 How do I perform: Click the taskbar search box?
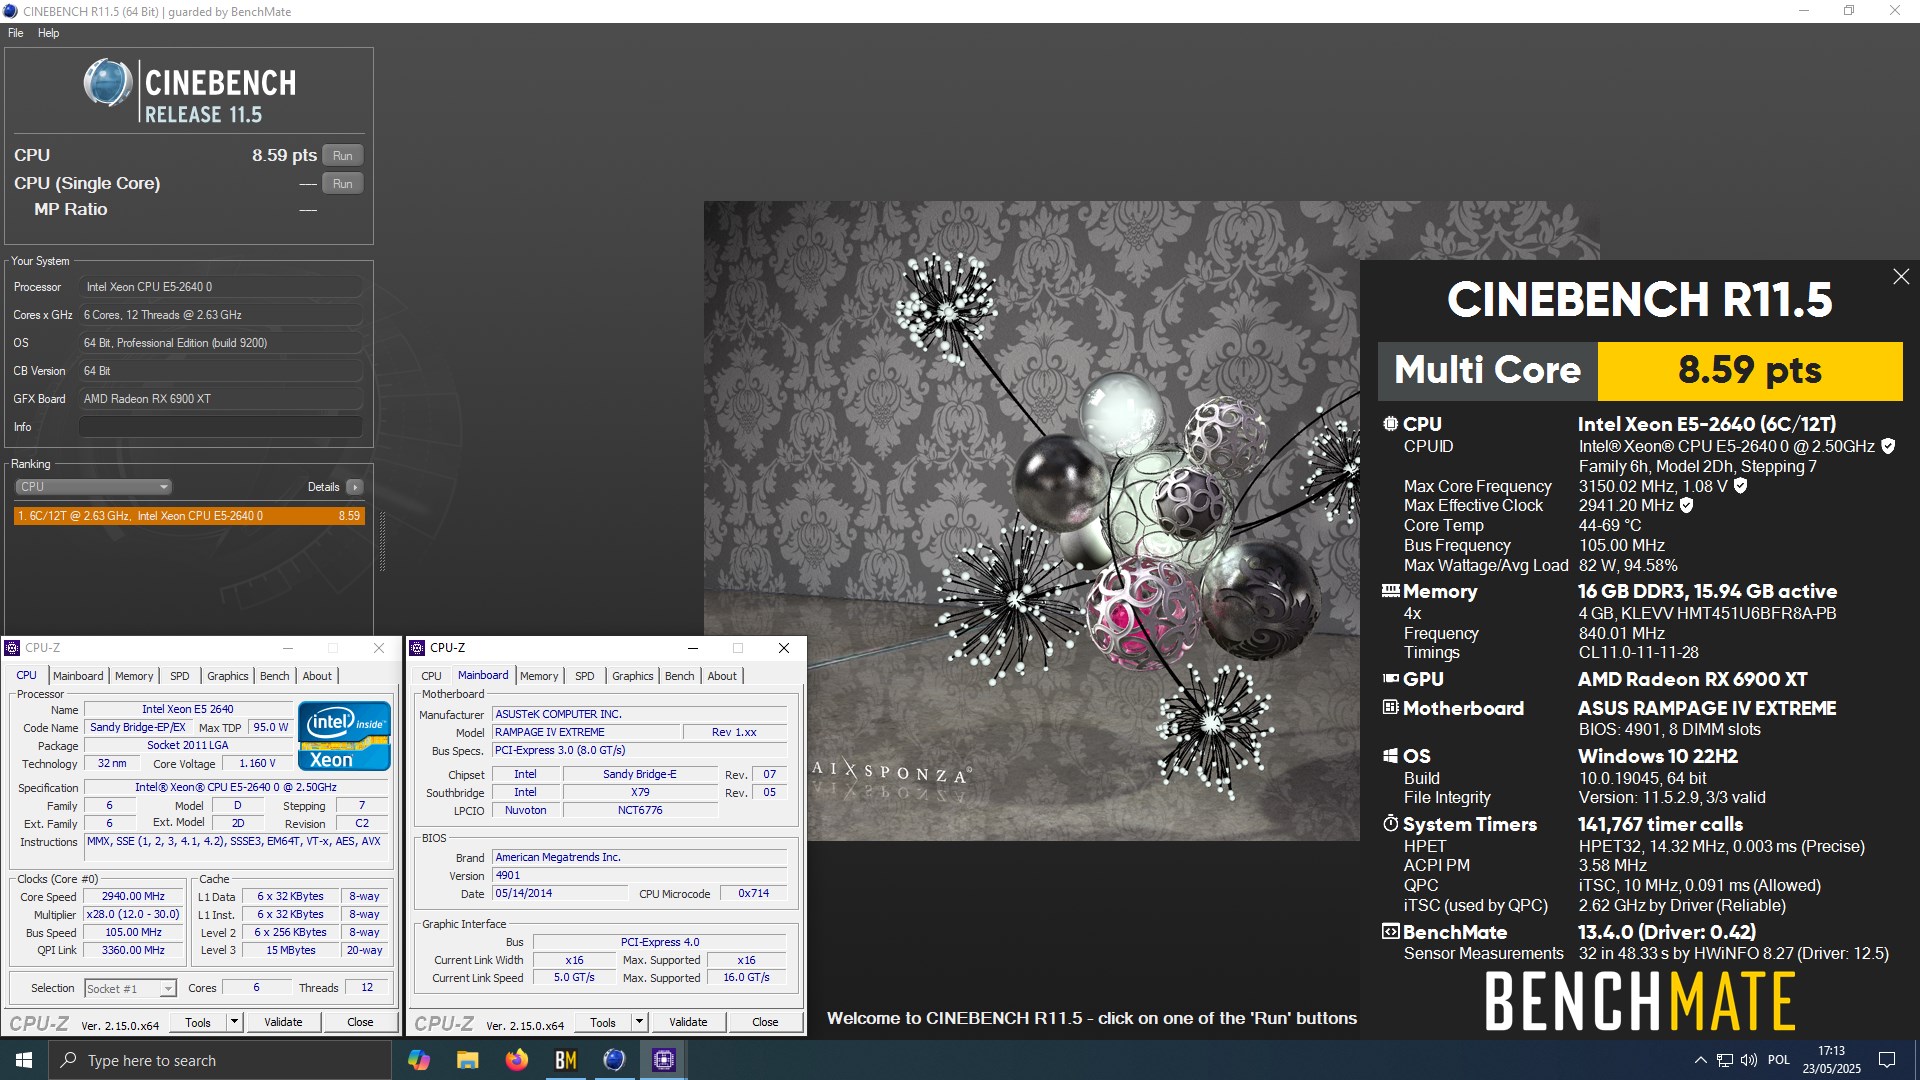click(x=220, y=1060)
